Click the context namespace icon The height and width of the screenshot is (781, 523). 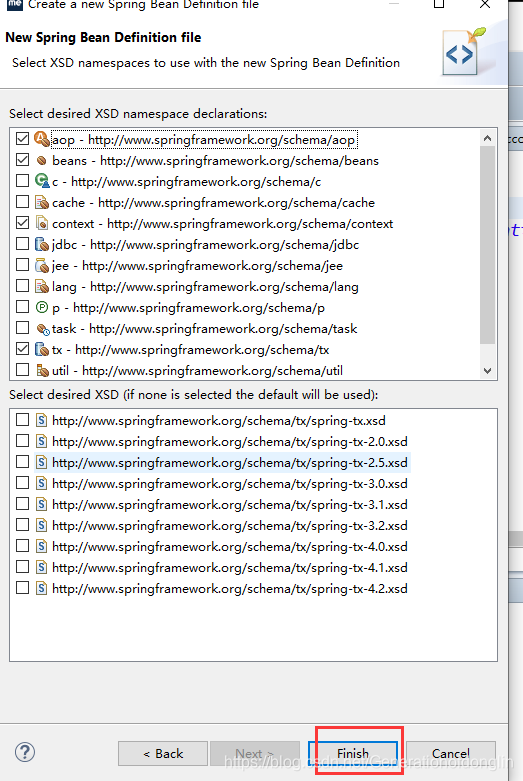point(42,223)
